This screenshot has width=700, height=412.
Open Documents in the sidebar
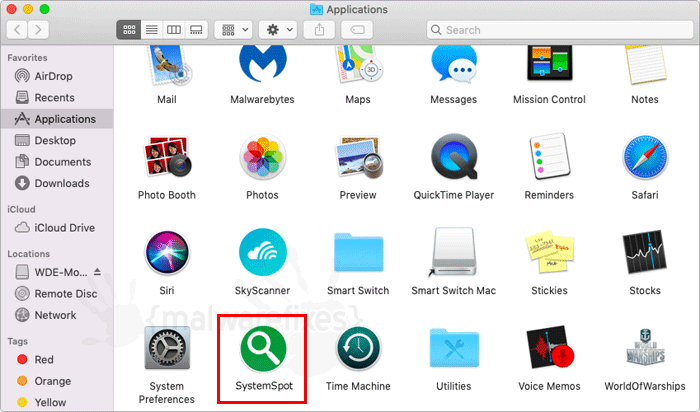coord(57,162)
